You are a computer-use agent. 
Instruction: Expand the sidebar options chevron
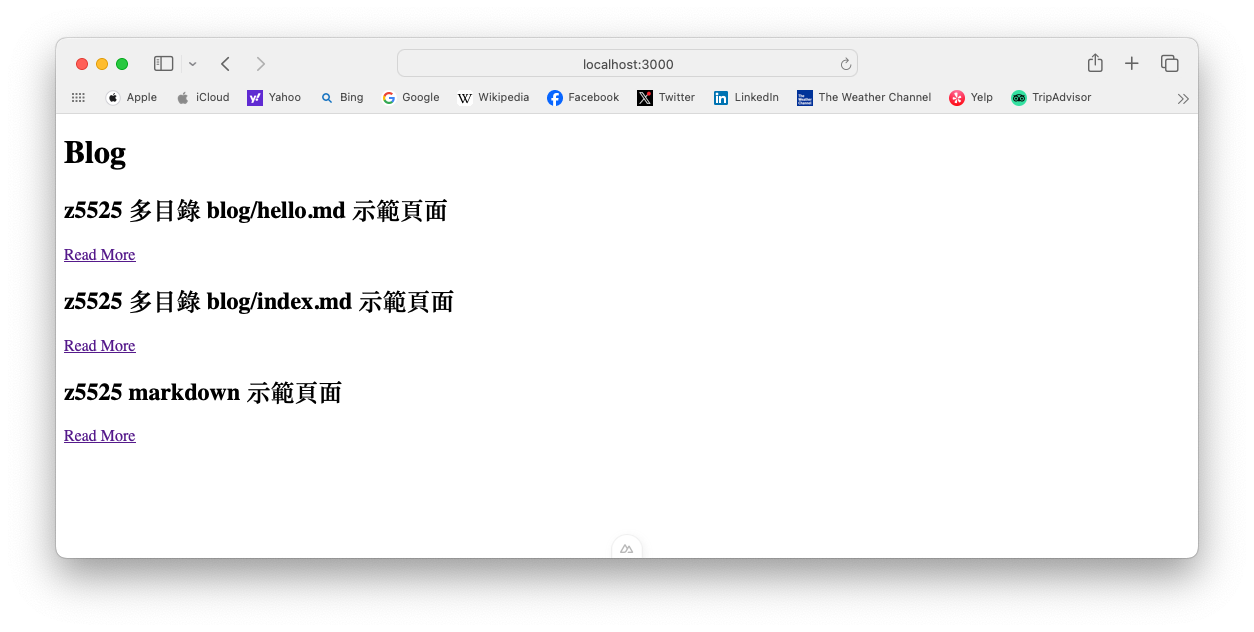click(192, 63)
